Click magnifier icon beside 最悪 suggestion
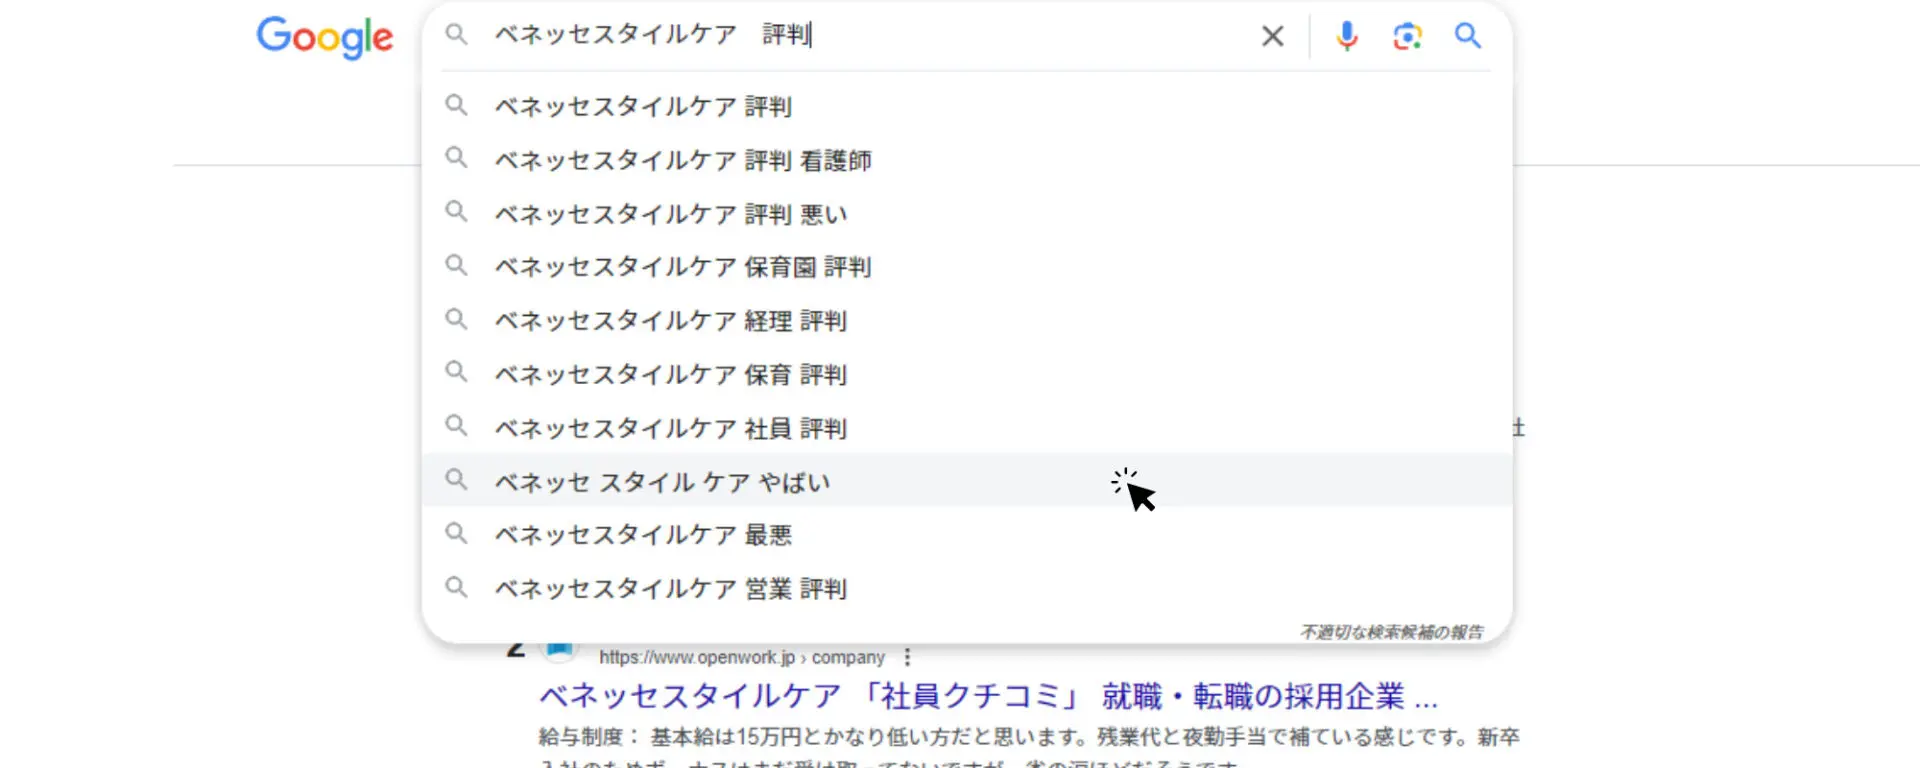The height and width of the screenshot is (768, 1920). (x=456, y=533)
